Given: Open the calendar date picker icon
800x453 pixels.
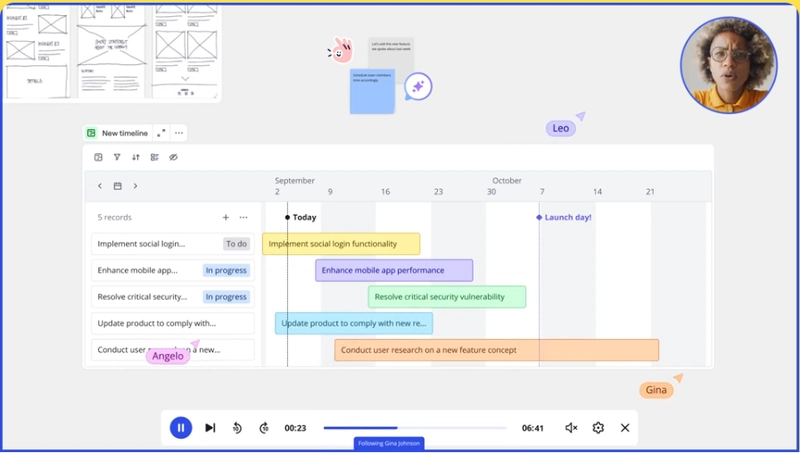Looking at the screenshot, I should pos(117,186).
